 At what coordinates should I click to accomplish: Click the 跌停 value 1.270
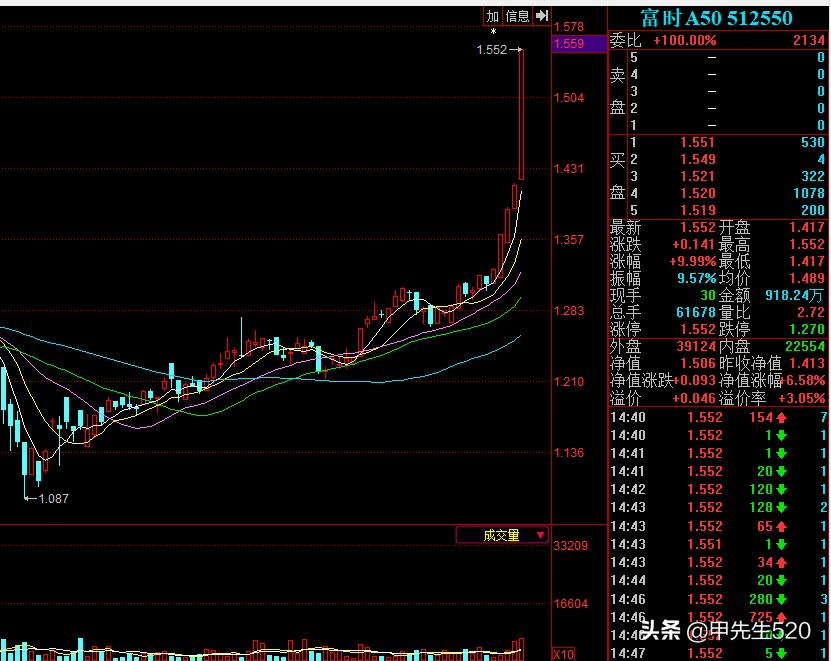point(807,329)
